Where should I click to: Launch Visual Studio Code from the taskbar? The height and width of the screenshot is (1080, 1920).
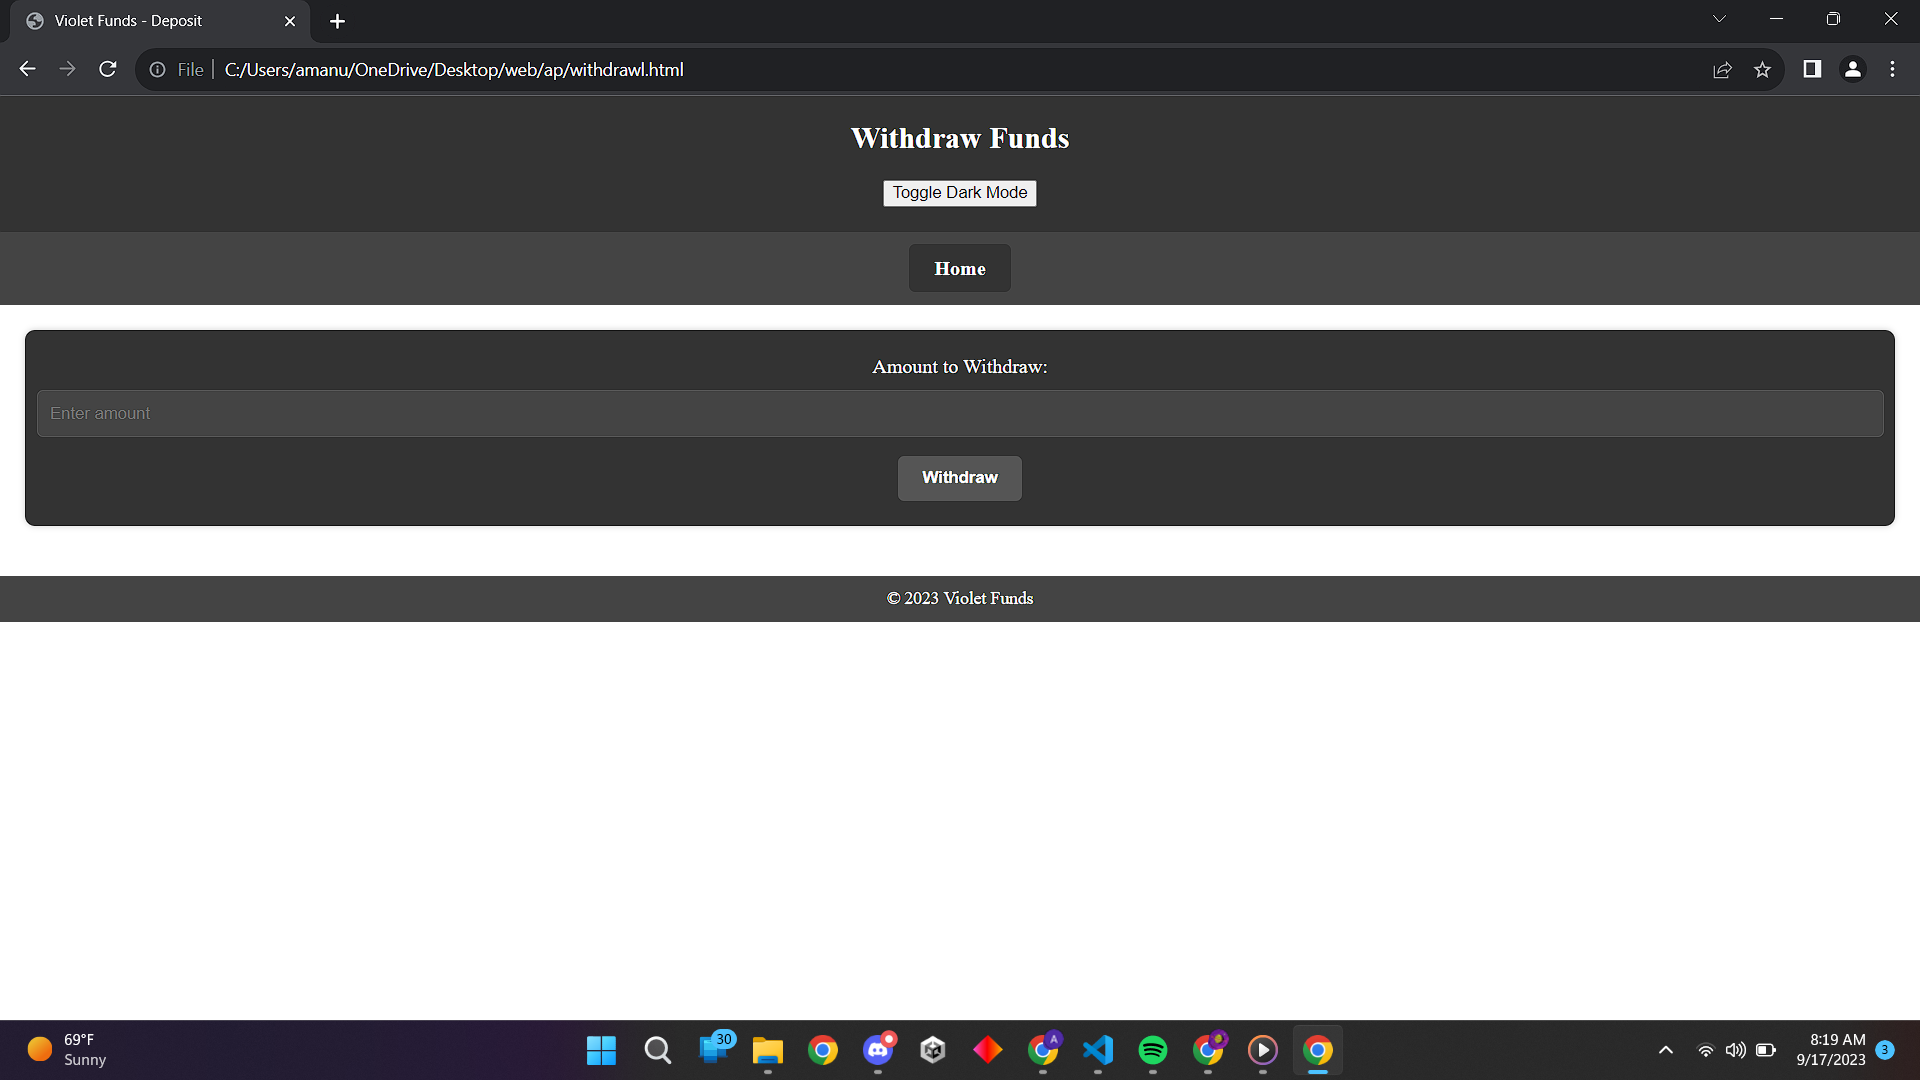coord(1098,1050)
